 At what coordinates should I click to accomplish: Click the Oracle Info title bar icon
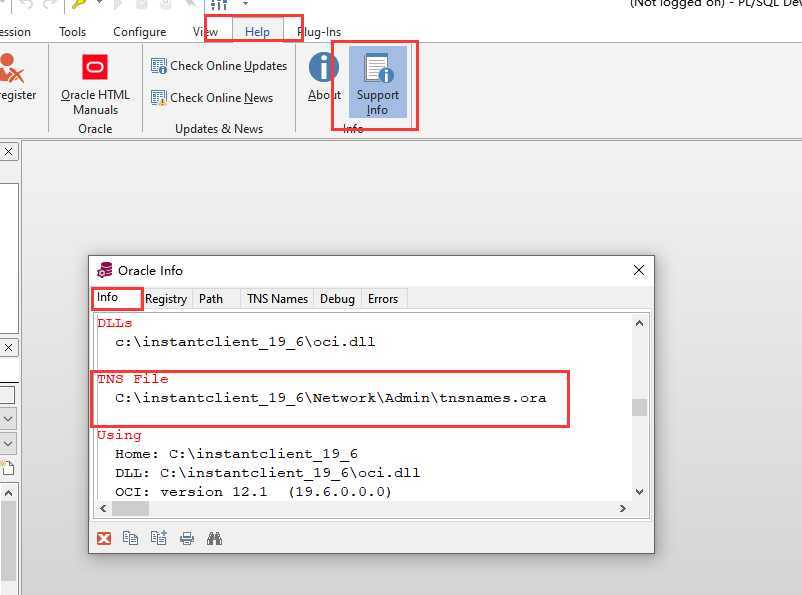[104, 270]
